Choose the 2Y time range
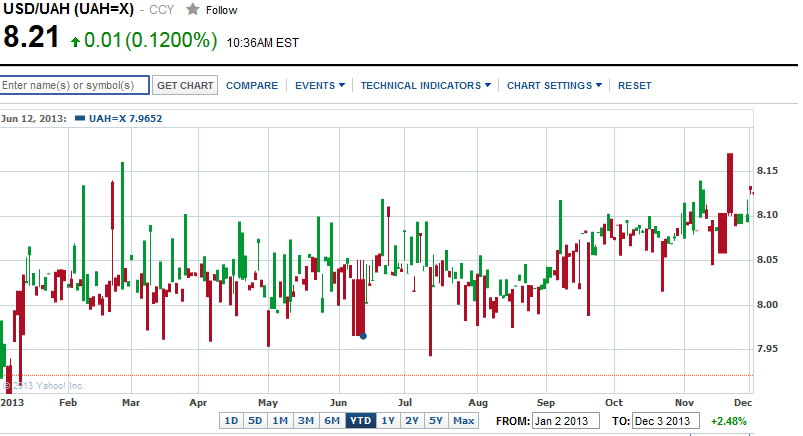Viewport: 803px width, 436px height. [412, 421]
